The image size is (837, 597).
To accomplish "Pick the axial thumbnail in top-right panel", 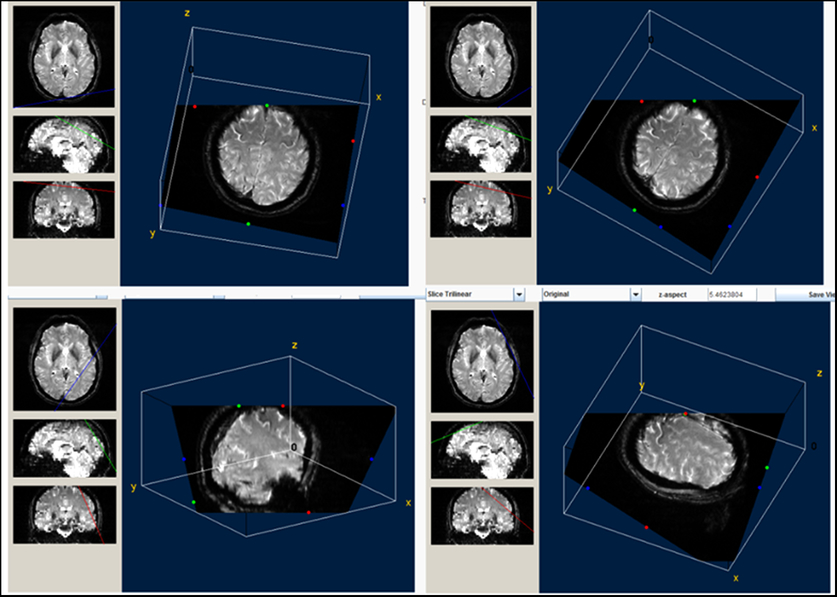I will (478, 56).
